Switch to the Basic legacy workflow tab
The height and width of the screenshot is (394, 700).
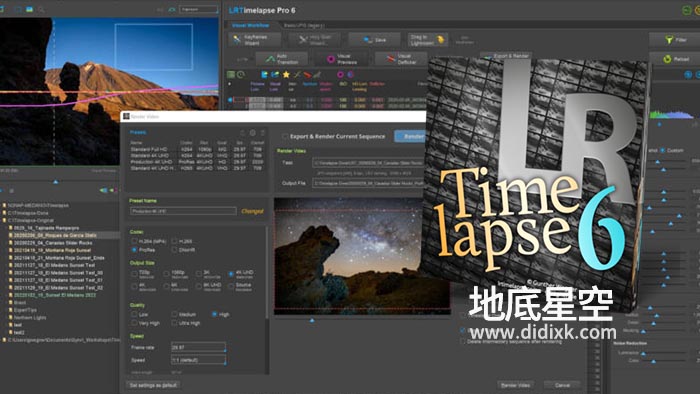pyautogui.click(x=304, y=25)
